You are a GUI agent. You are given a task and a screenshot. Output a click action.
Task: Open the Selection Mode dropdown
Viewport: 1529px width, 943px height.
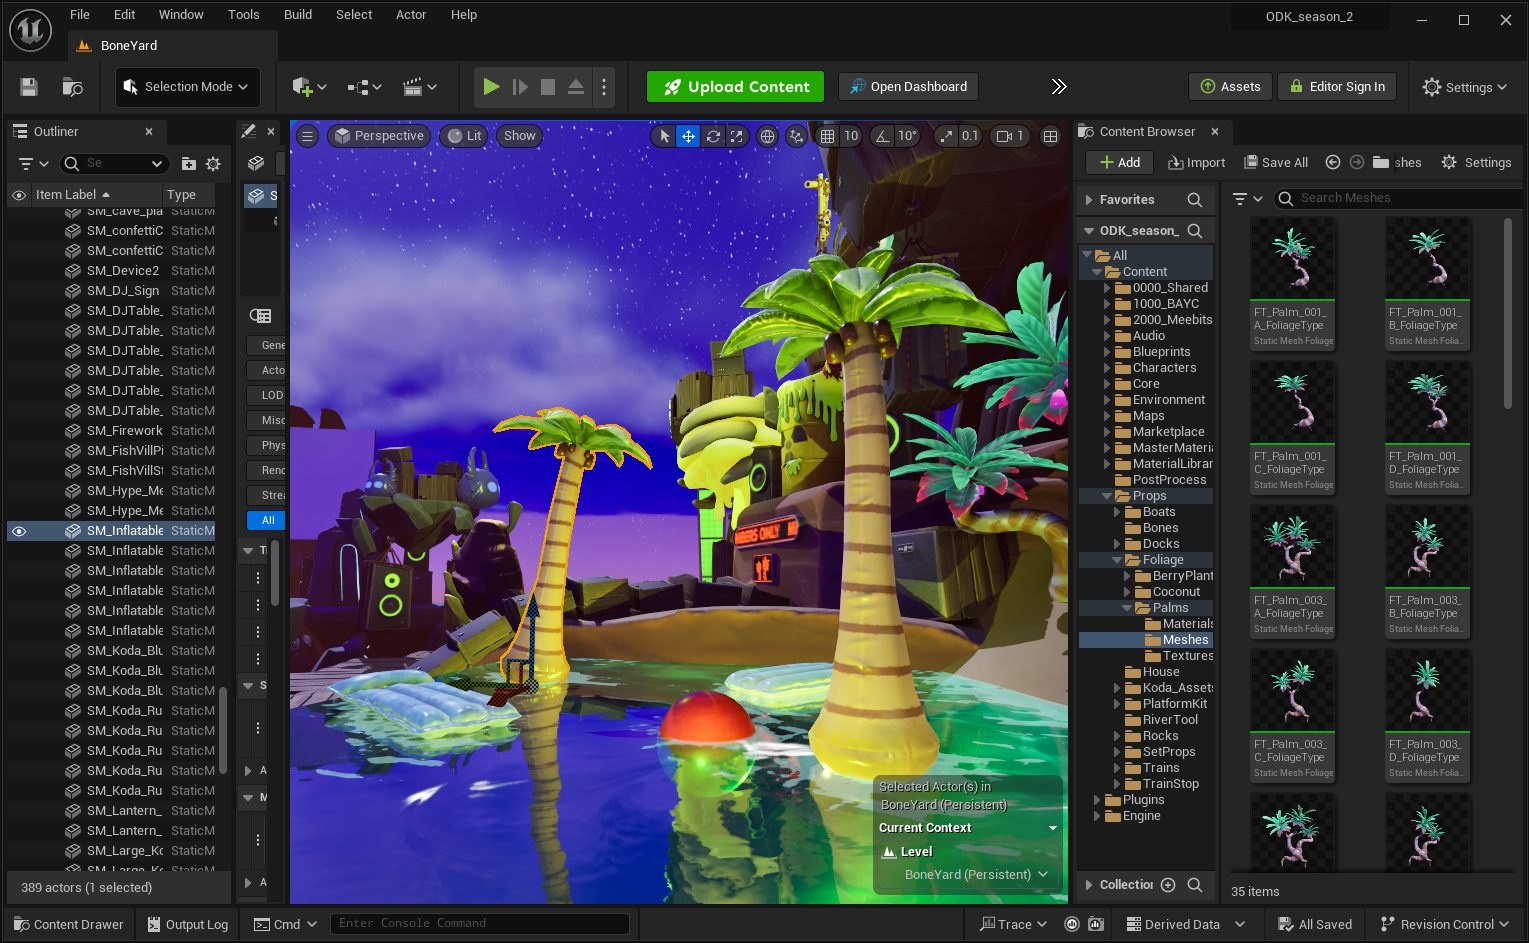tap(187, 87)
